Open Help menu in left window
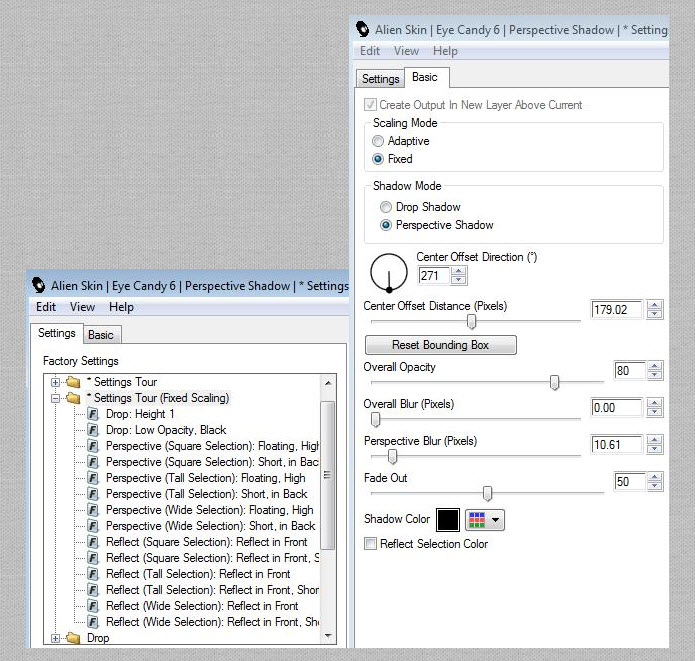This screenshot has height=661, width=695. (121, 307)
